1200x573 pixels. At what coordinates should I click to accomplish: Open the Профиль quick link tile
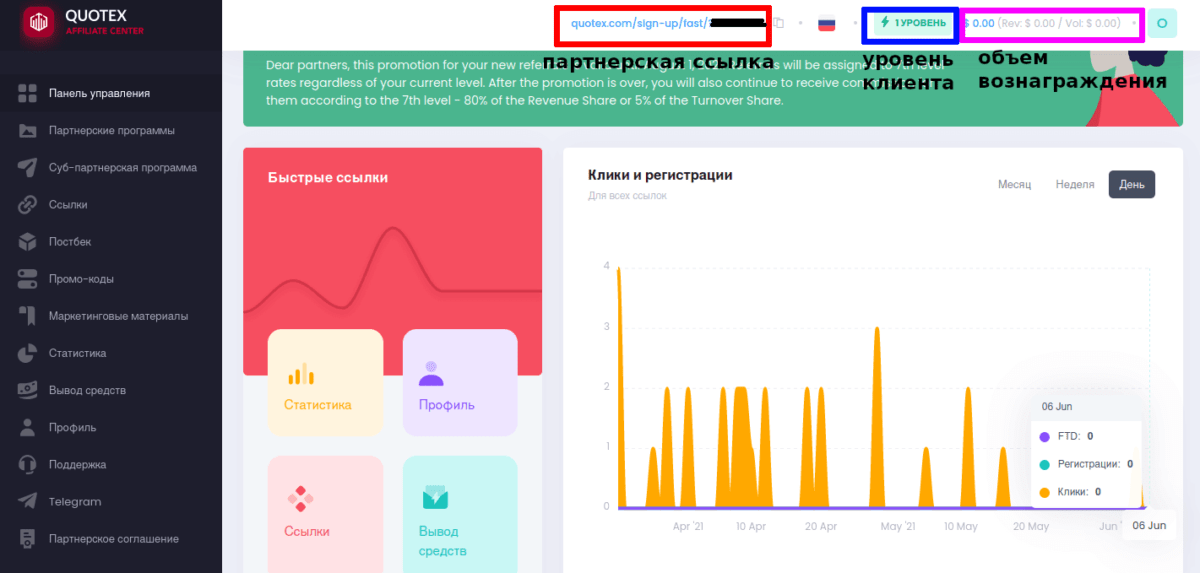460,382
